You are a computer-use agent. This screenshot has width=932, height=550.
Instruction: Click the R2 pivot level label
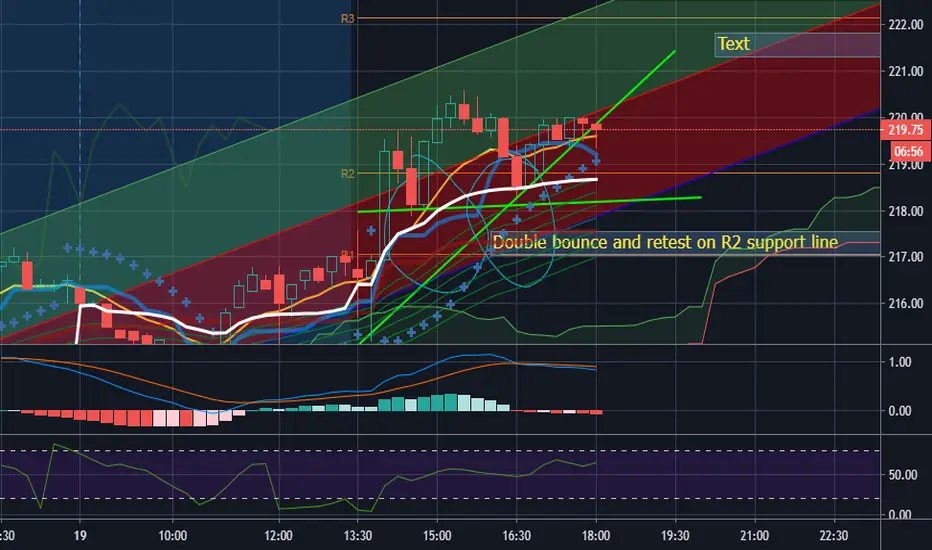[x=347, y=174]
